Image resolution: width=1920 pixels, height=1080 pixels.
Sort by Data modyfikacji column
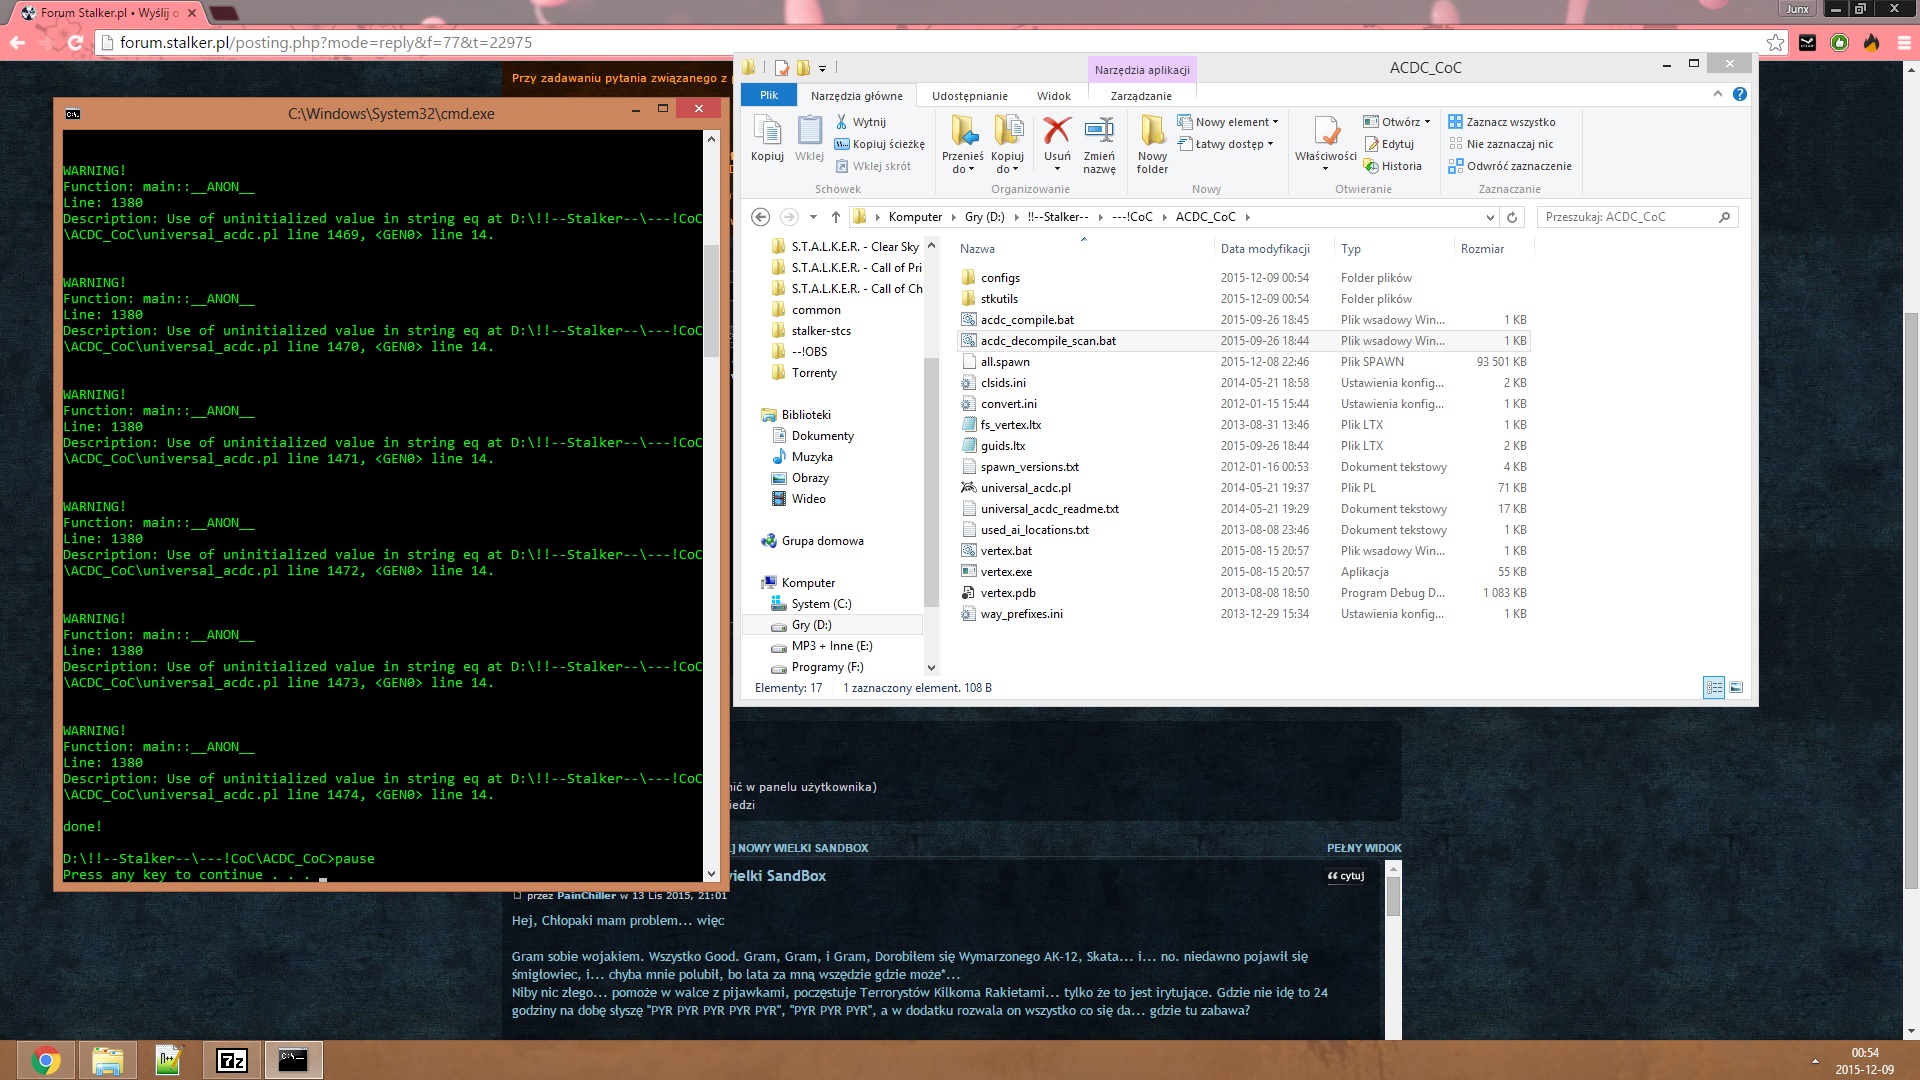pyautogui.click(x=1264, y=249)
